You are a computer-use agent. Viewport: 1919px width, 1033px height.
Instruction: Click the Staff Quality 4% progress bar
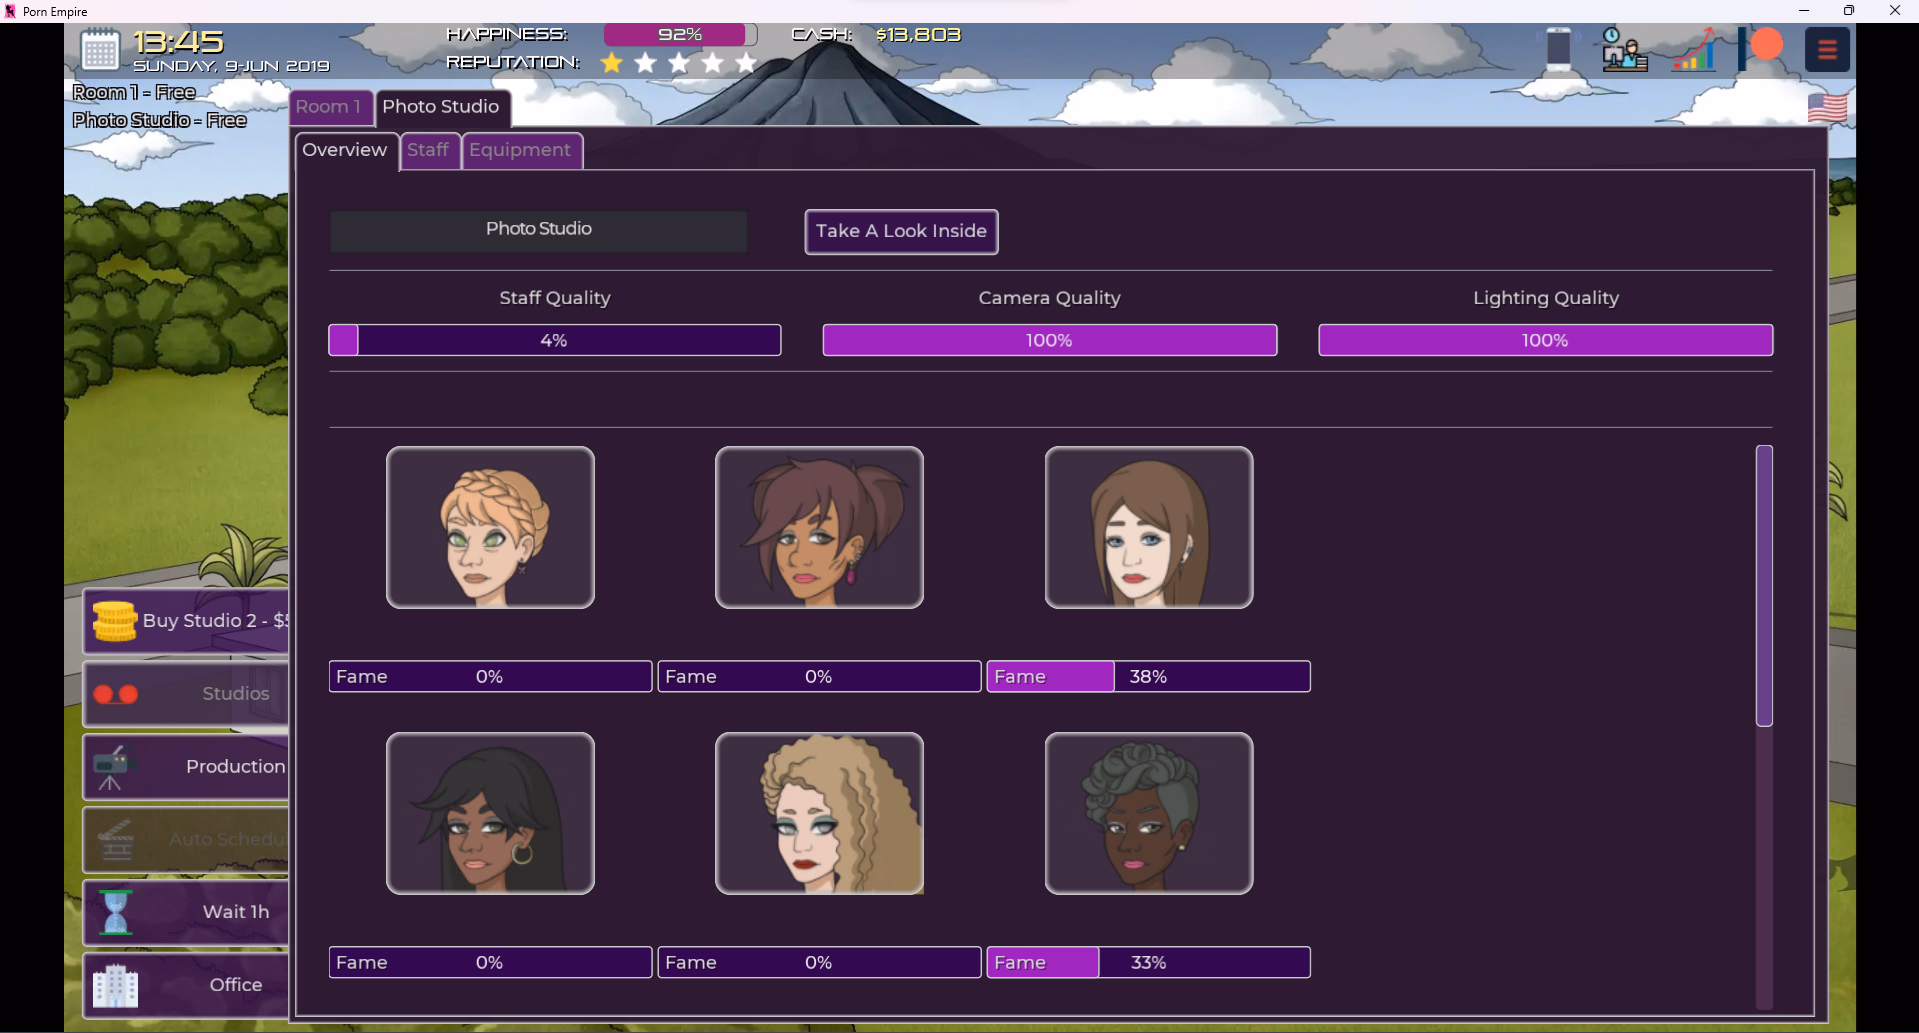(554, 340)
